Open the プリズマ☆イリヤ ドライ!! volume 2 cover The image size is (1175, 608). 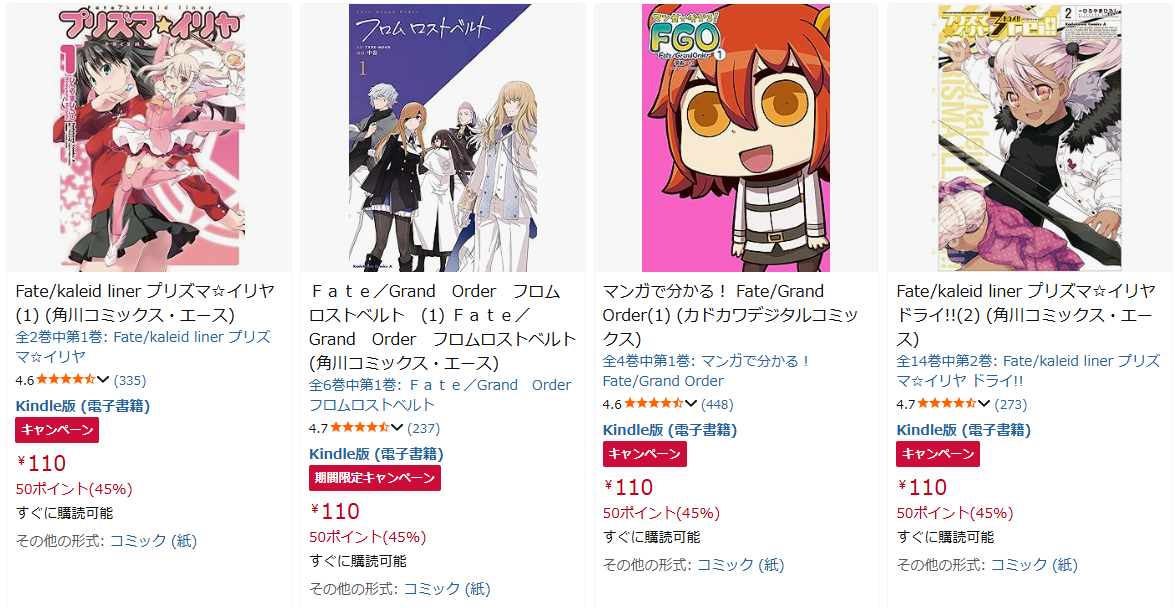1030,137
